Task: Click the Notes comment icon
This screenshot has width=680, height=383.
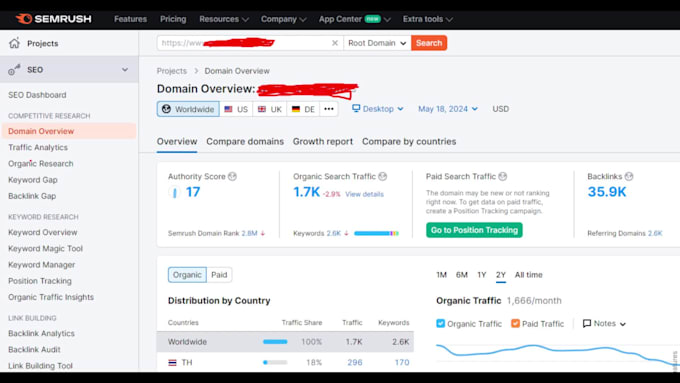Action: (587, 324)
